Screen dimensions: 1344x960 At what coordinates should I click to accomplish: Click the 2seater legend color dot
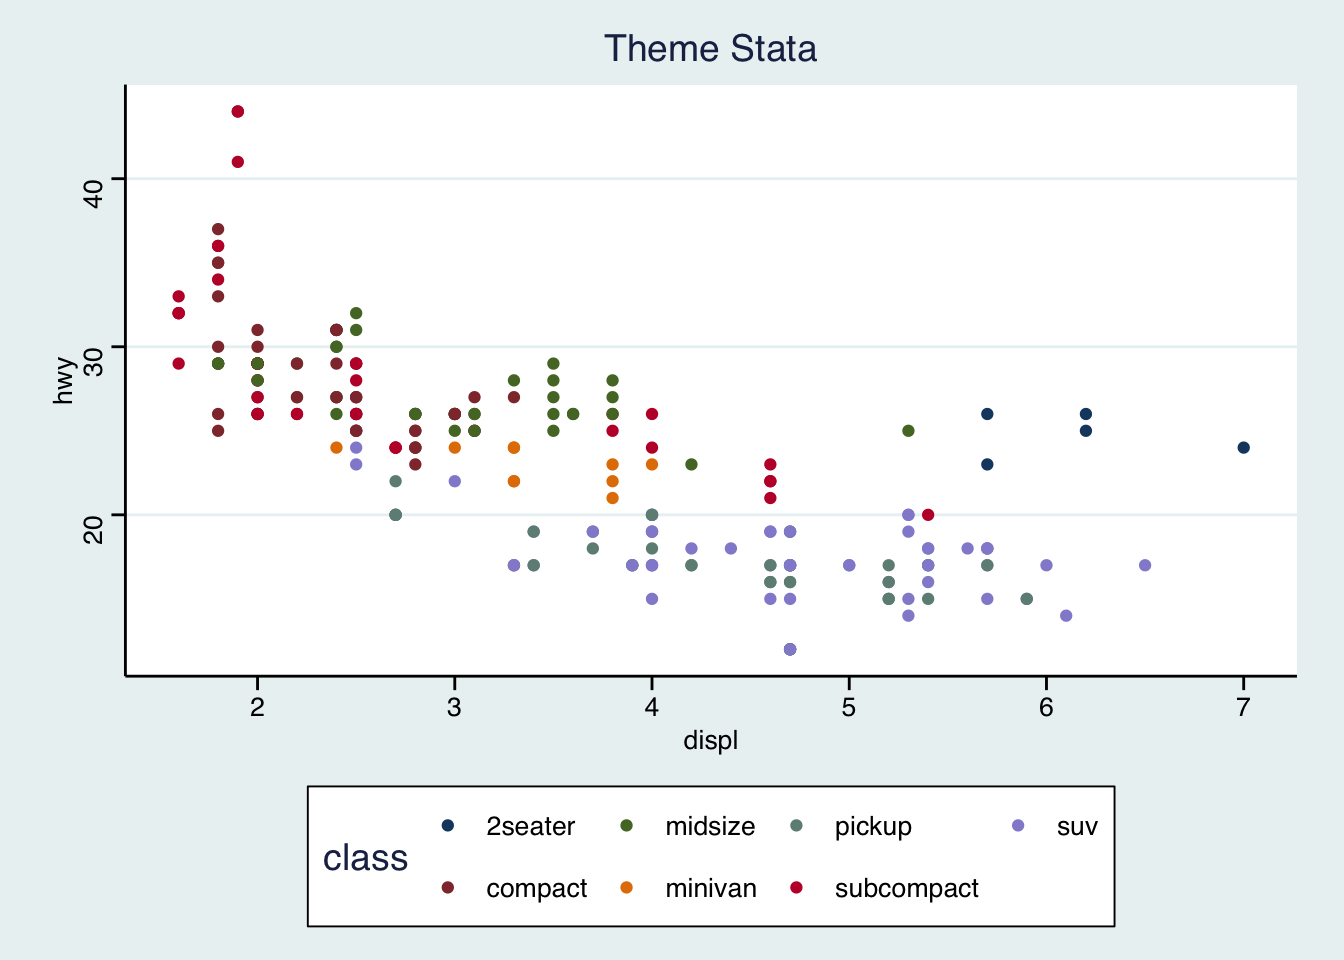[448, 826]
